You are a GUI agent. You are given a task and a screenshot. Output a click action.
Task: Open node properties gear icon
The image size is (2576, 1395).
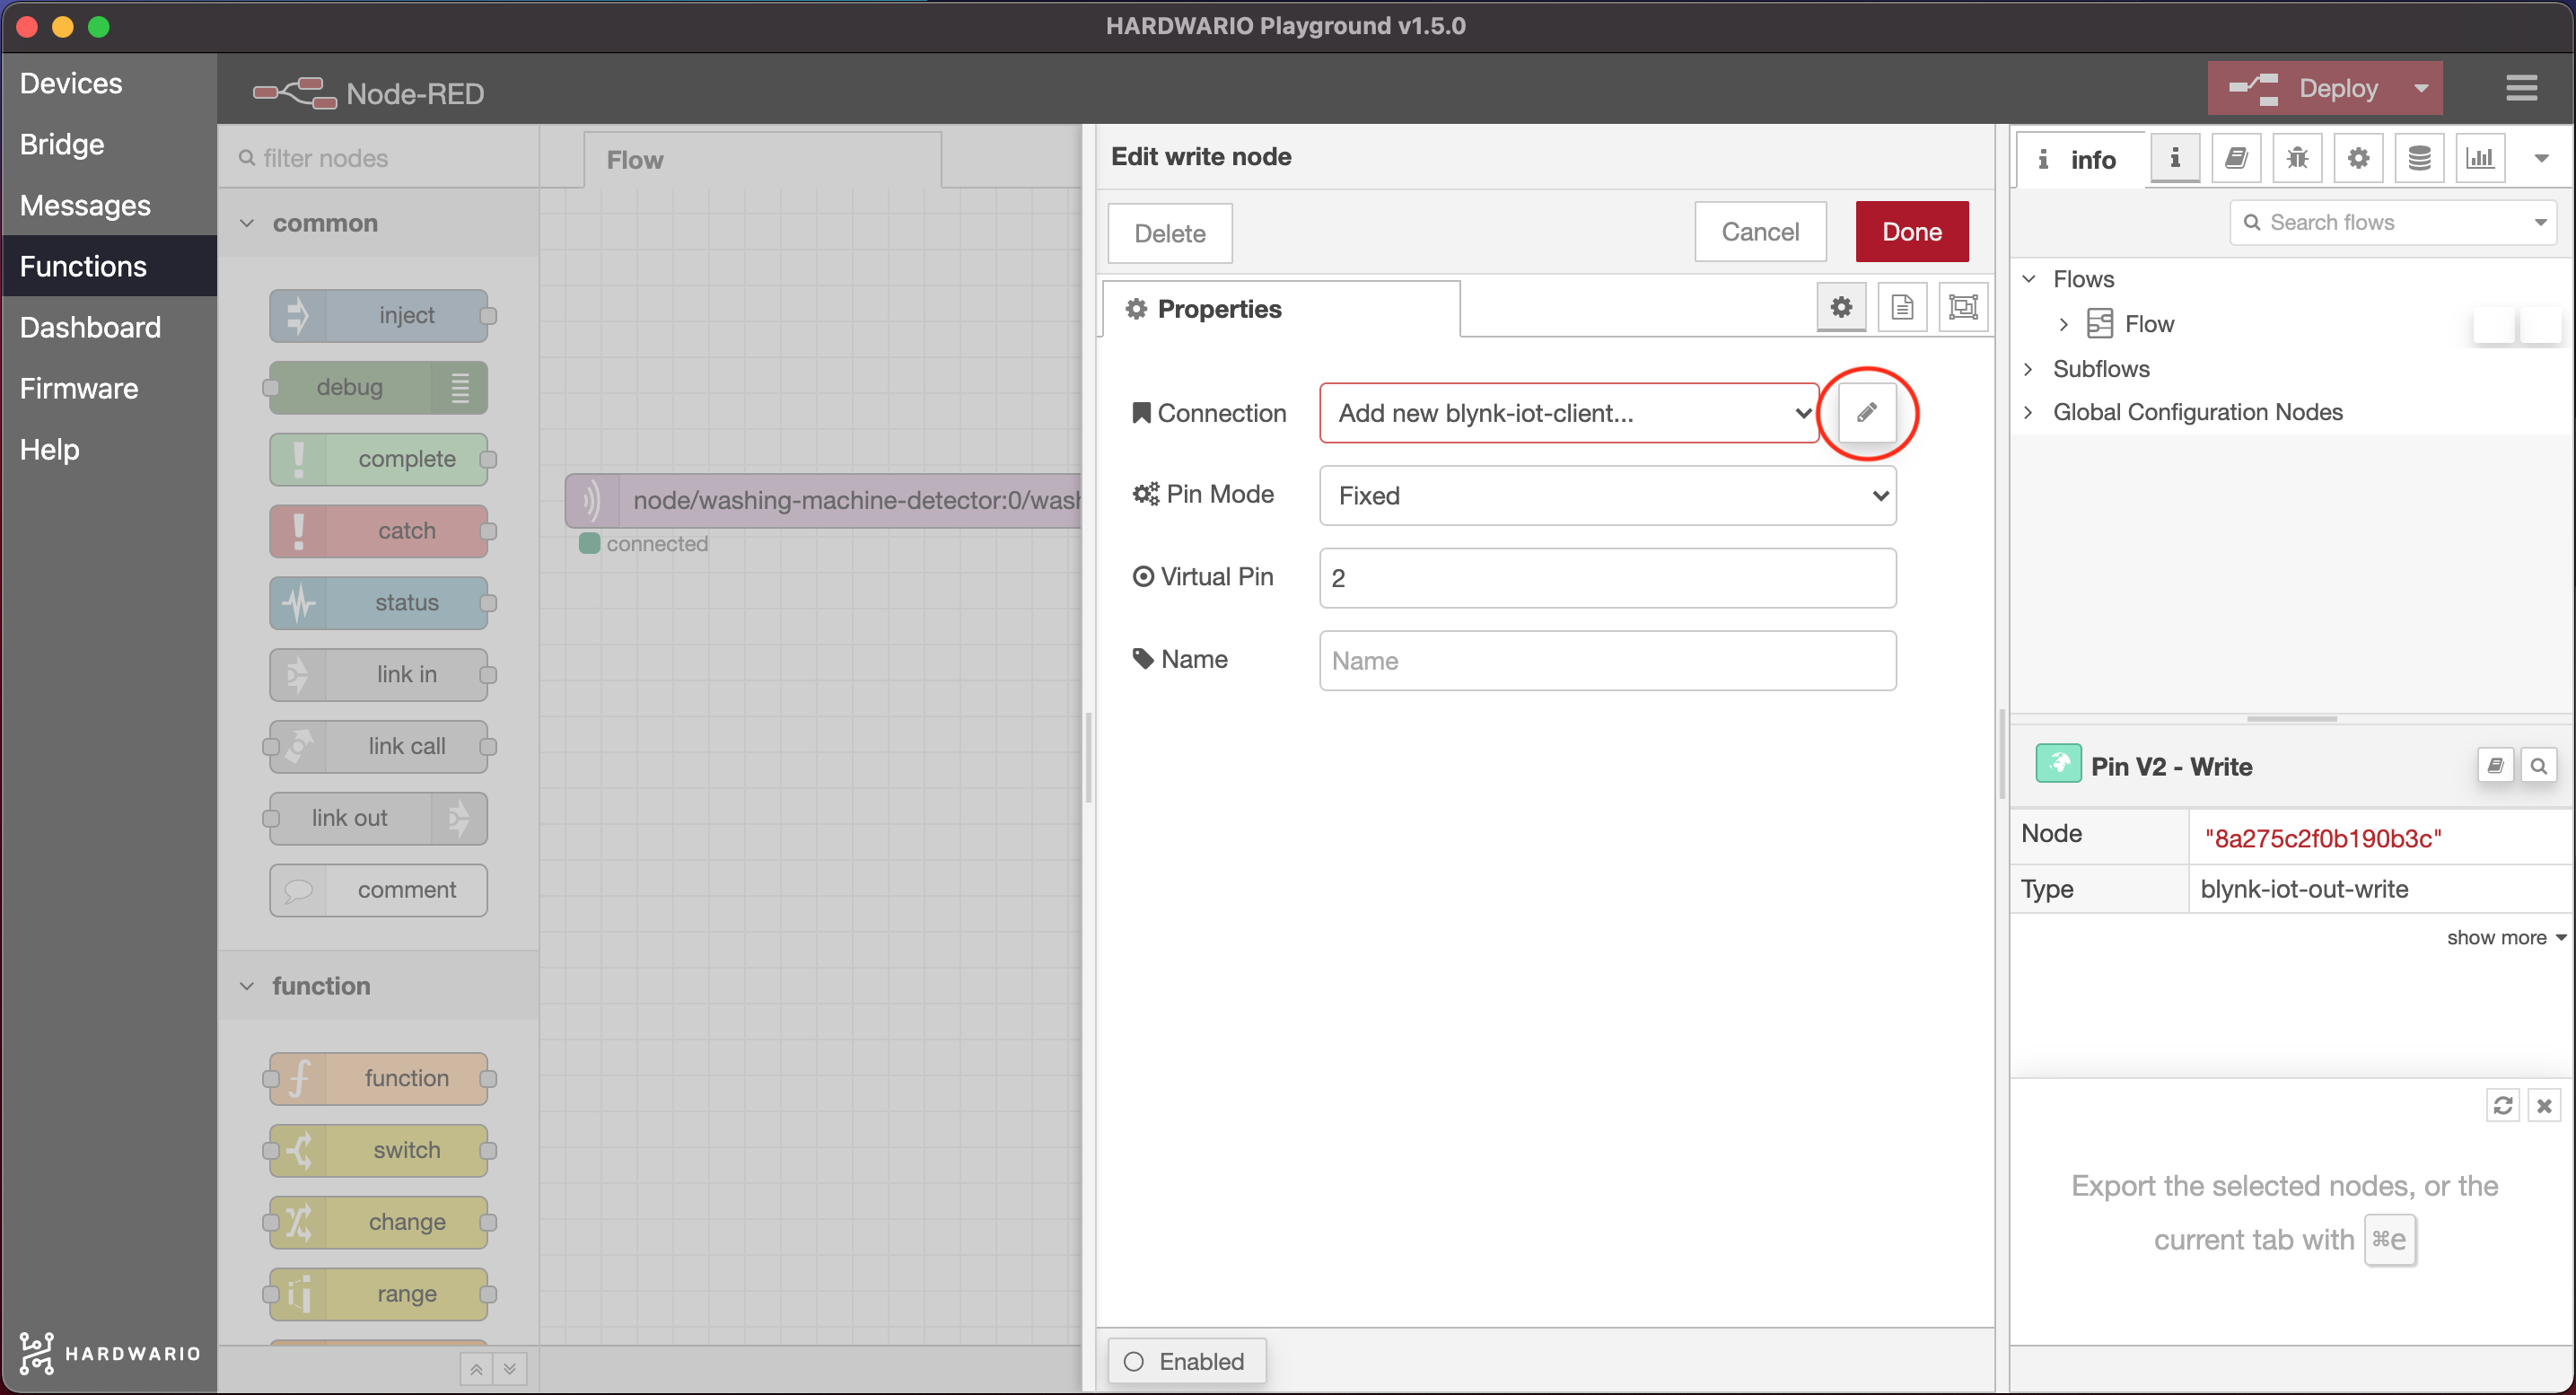[x=1841, y=307]
